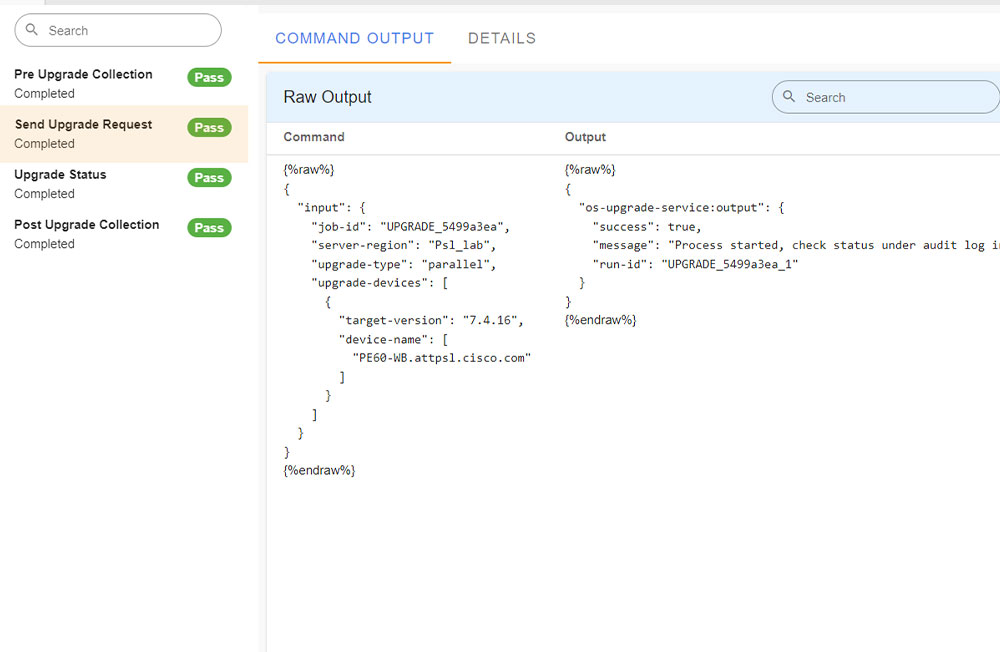
Task: Click the "PE60-WB.attpsl.cisco.com" device text
Action: click(x=442, y=358)
